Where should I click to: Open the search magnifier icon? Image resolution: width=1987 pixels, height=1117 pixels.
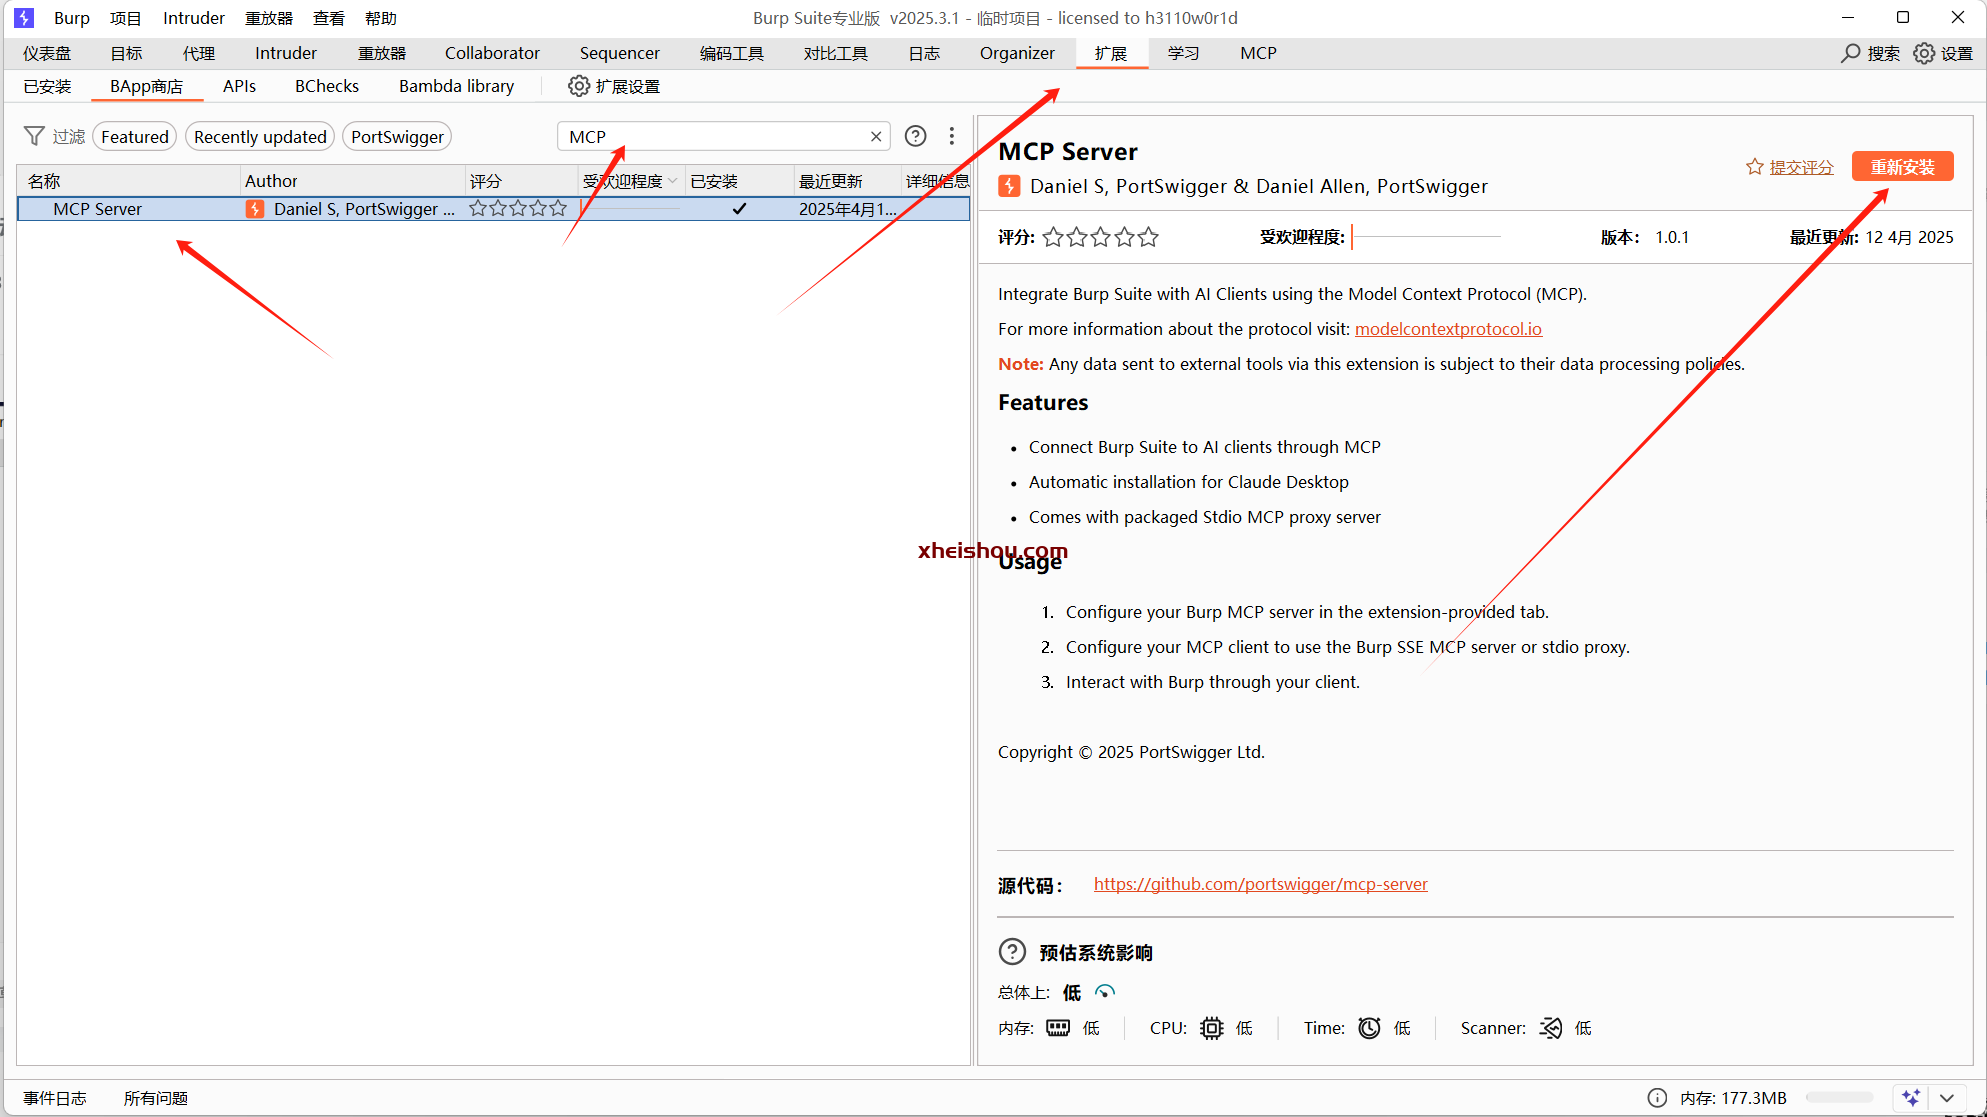1851,53
